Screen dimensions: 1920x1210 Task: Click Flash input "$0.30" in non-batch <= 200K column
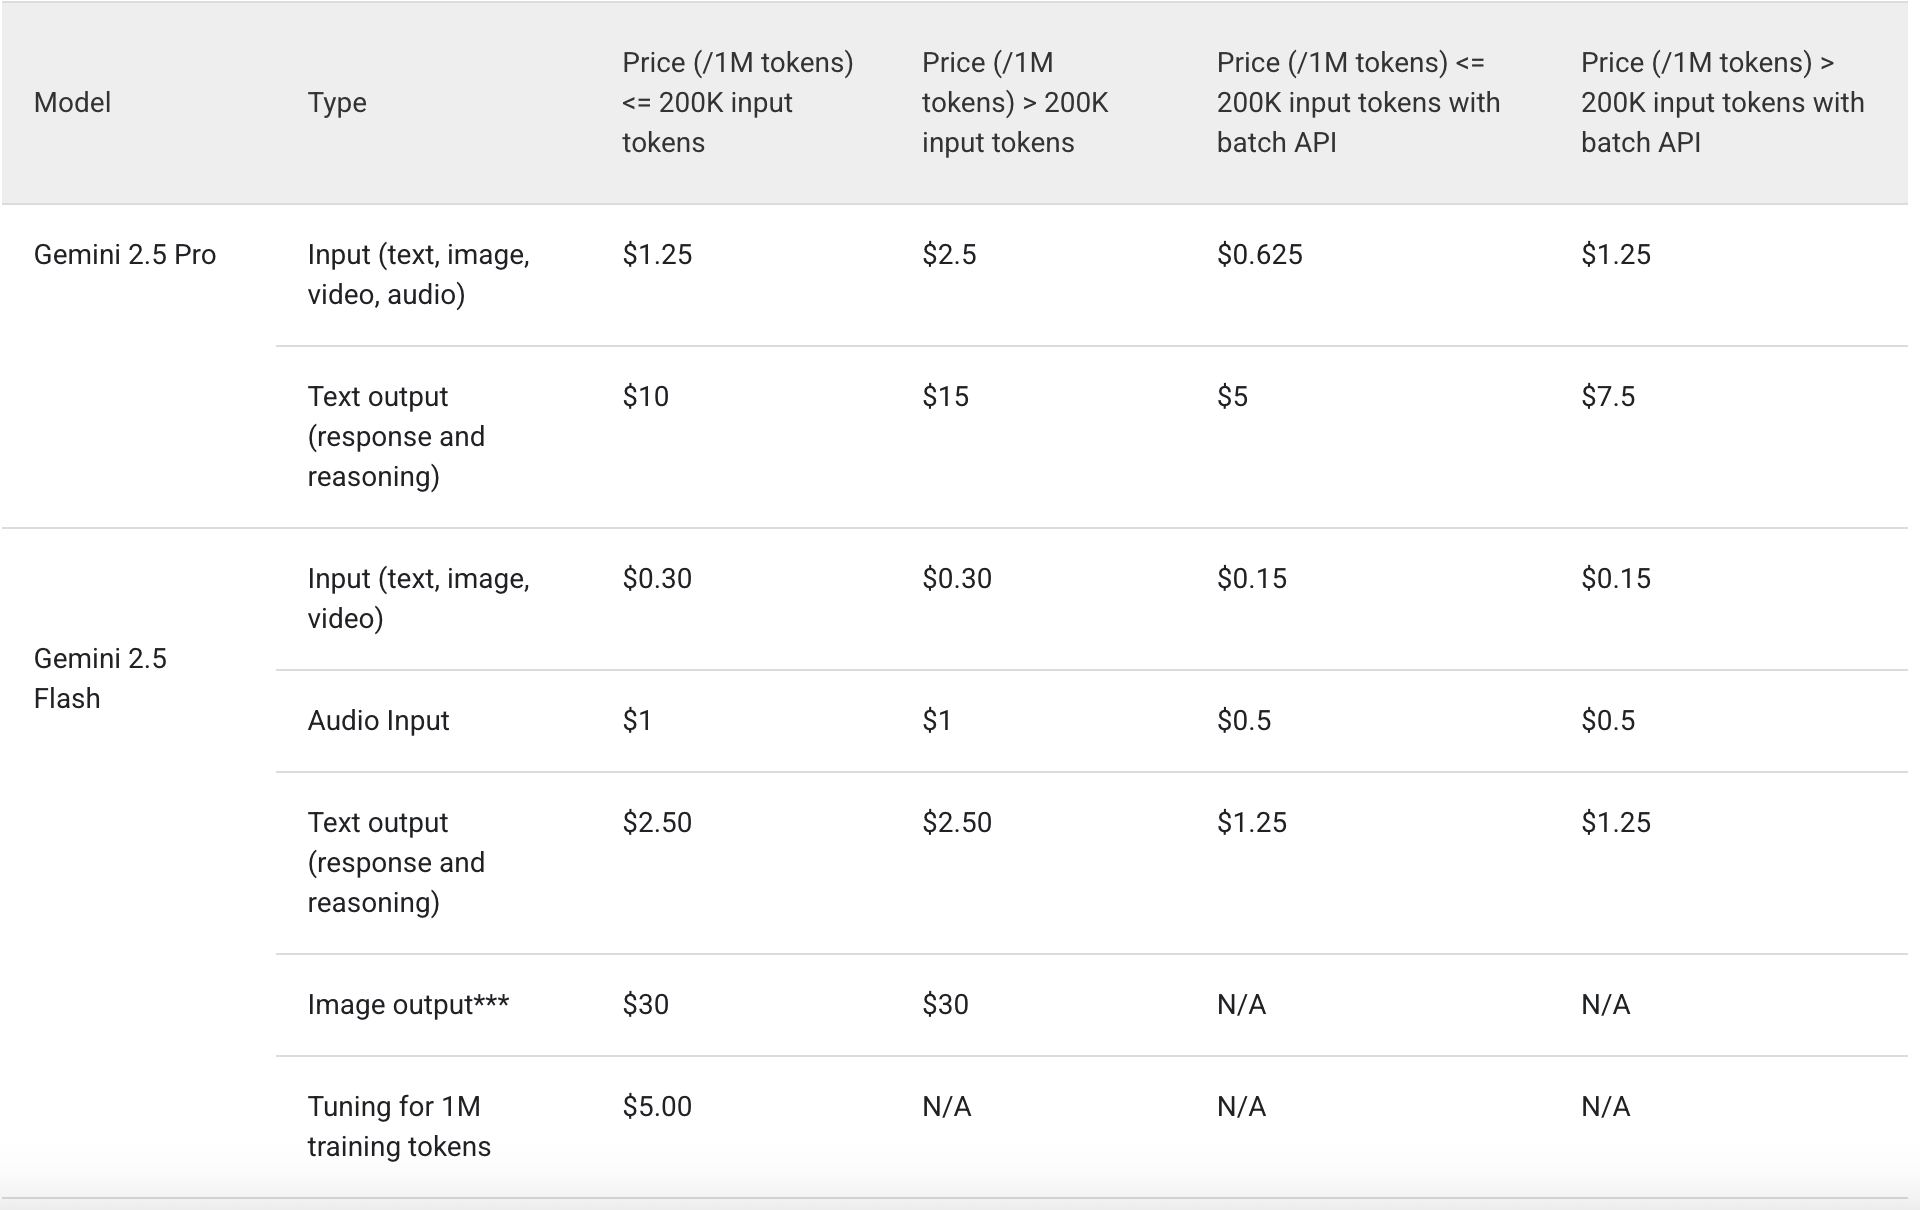point(657,579)
